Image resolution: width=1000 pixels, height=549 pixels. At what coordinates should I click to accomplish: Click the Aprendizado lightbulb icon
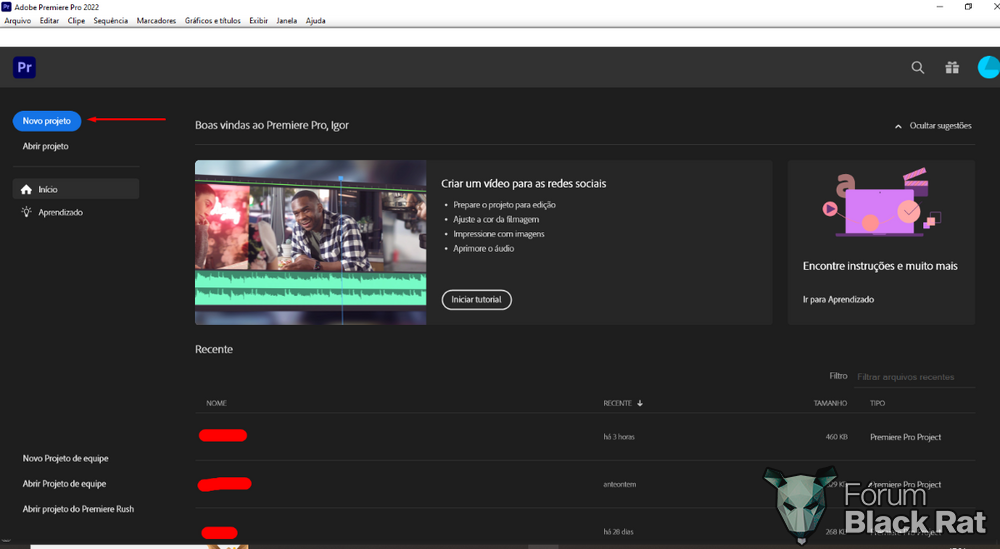point(26,212)
